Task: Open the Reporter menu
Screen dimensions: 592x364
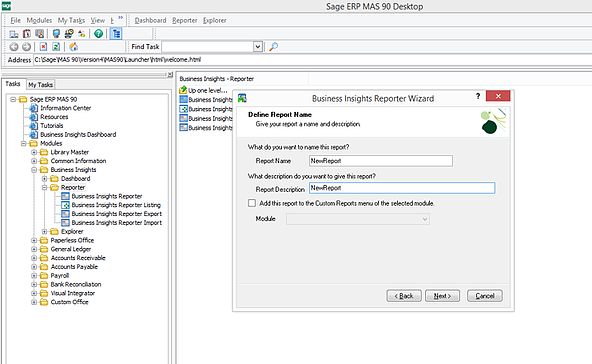Action: [x=185, y=20]
